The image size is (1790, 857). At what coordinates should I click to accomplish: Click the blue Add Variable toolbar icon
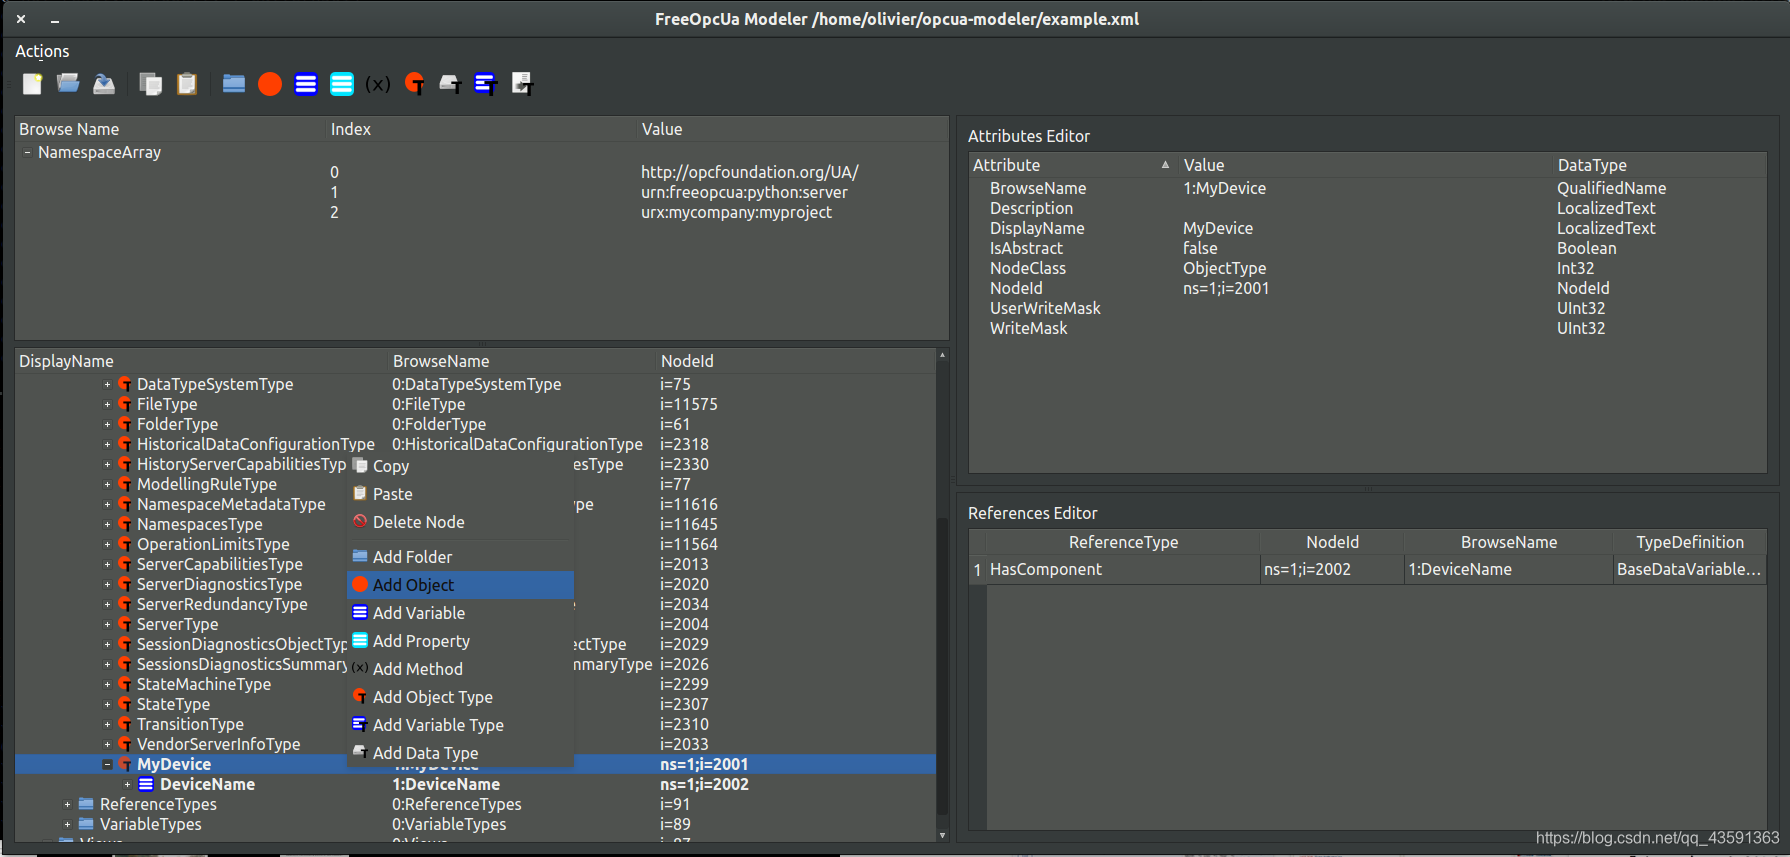pyautogui.click(x=306, y=84)
